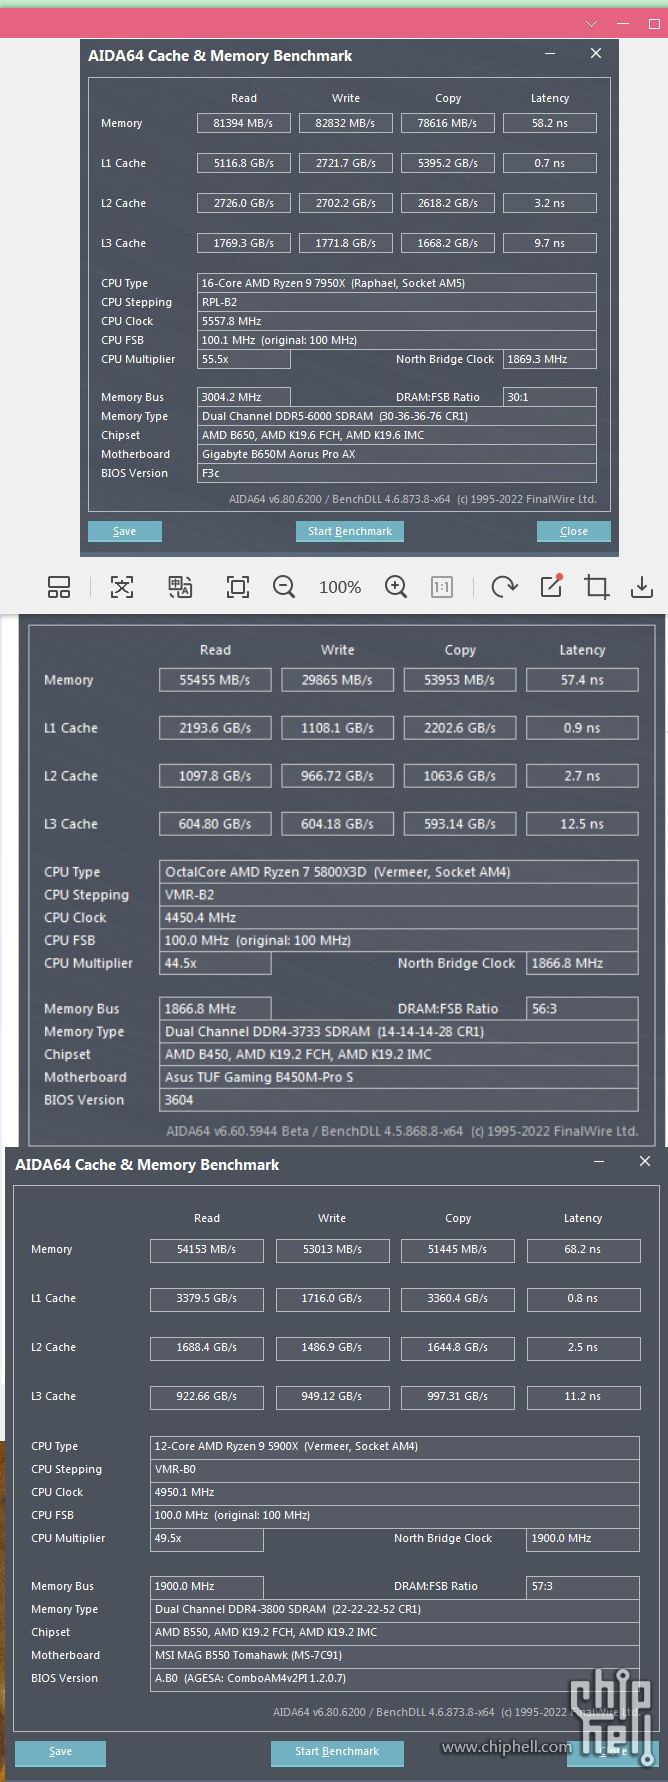Click L3 Cache latency 12.5 ns value
668x1782 pixels.
(582, 824)
